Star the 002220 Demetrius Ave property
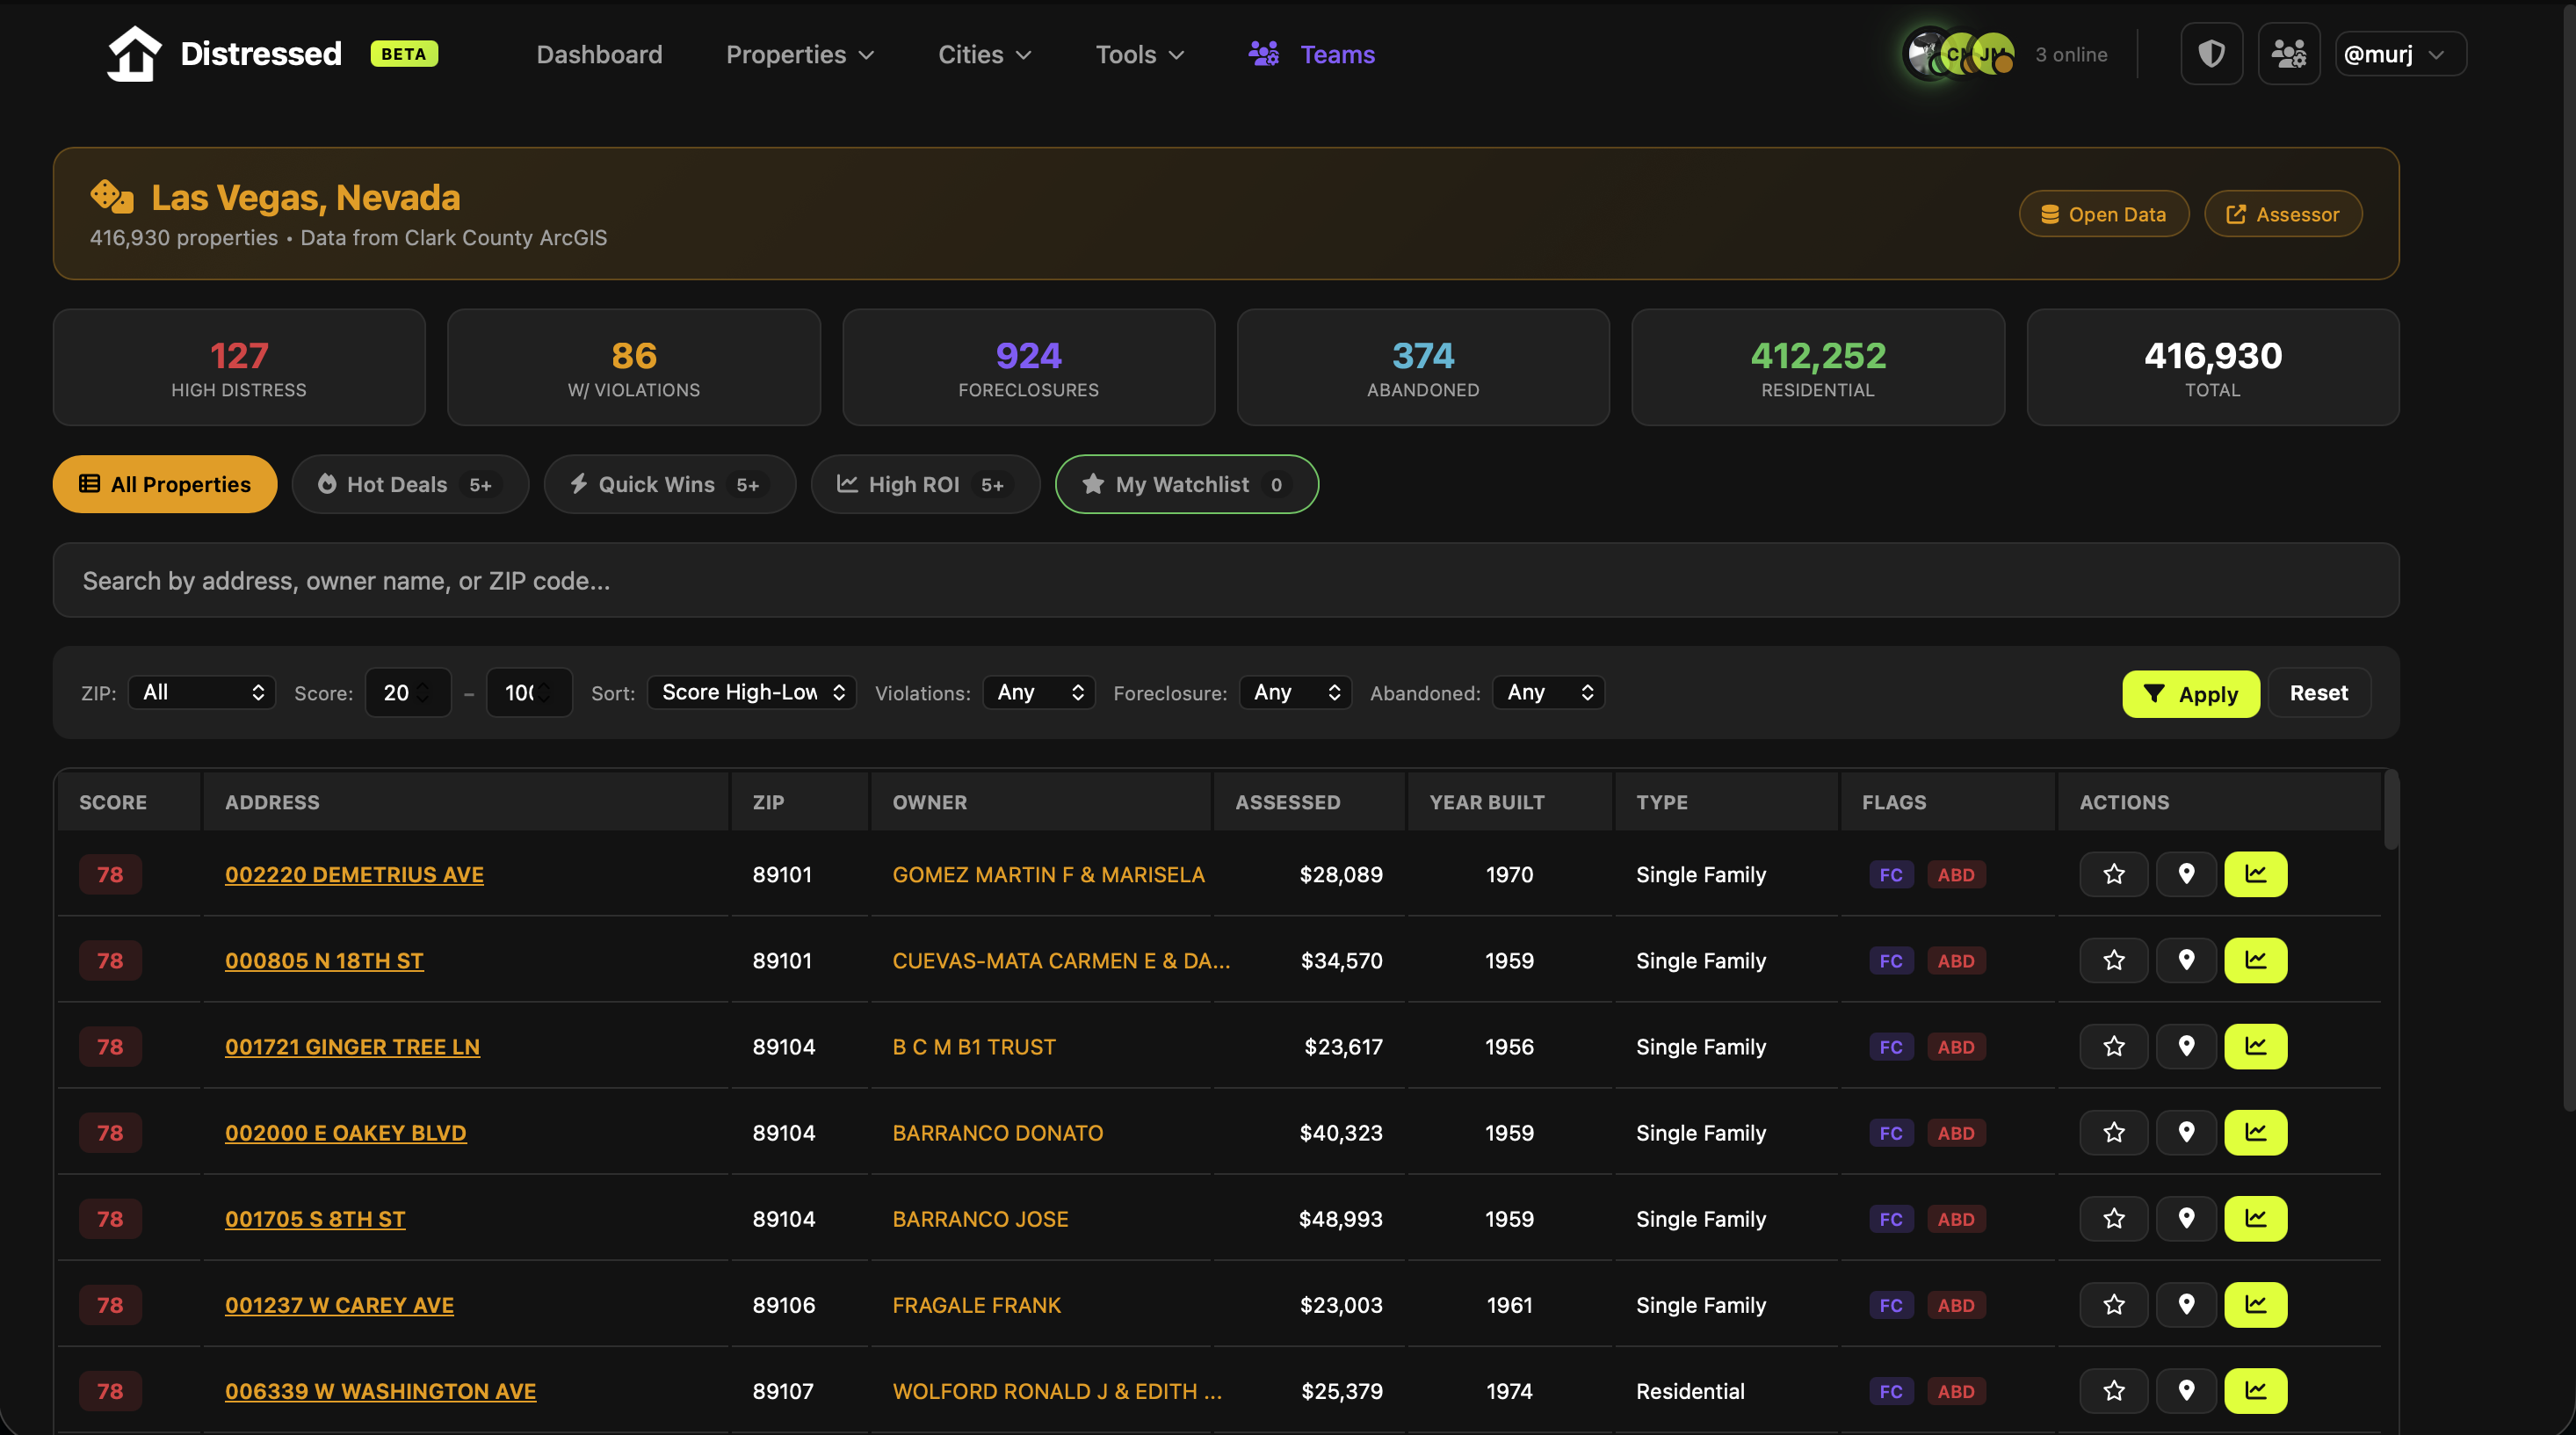Viewport: 2576px width, 1435px height. click(2113, 874)
